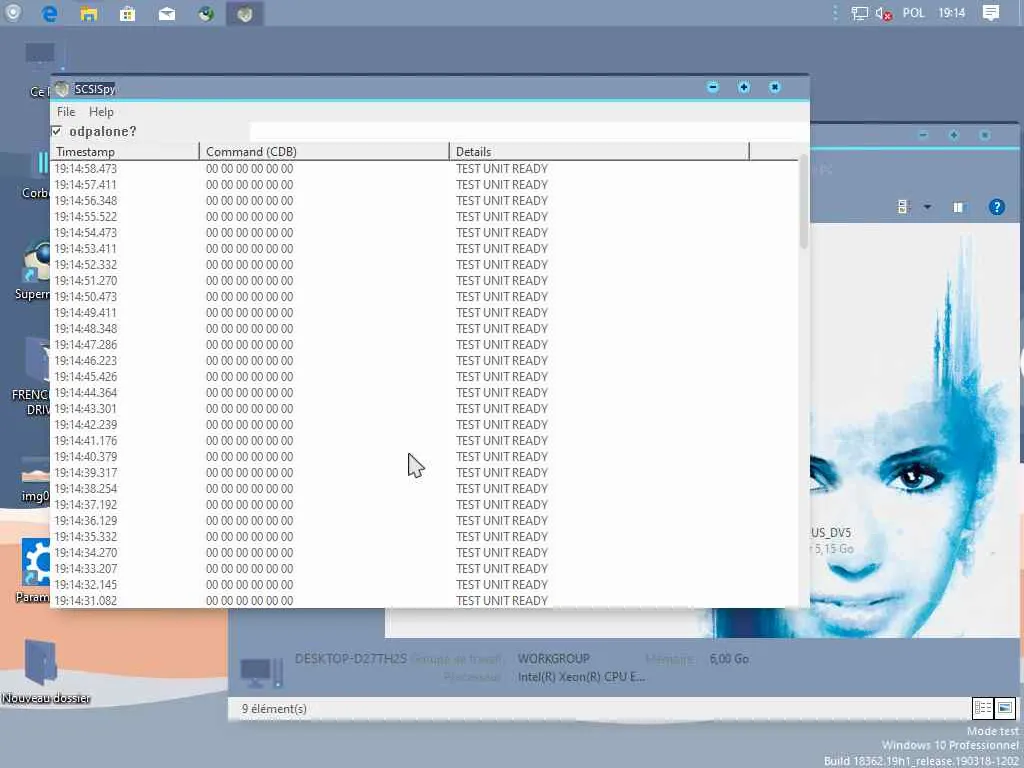The image size is (1024, 768).
Task: Select the Nouveau dossier desktop folder
Action: click(44, 671)
